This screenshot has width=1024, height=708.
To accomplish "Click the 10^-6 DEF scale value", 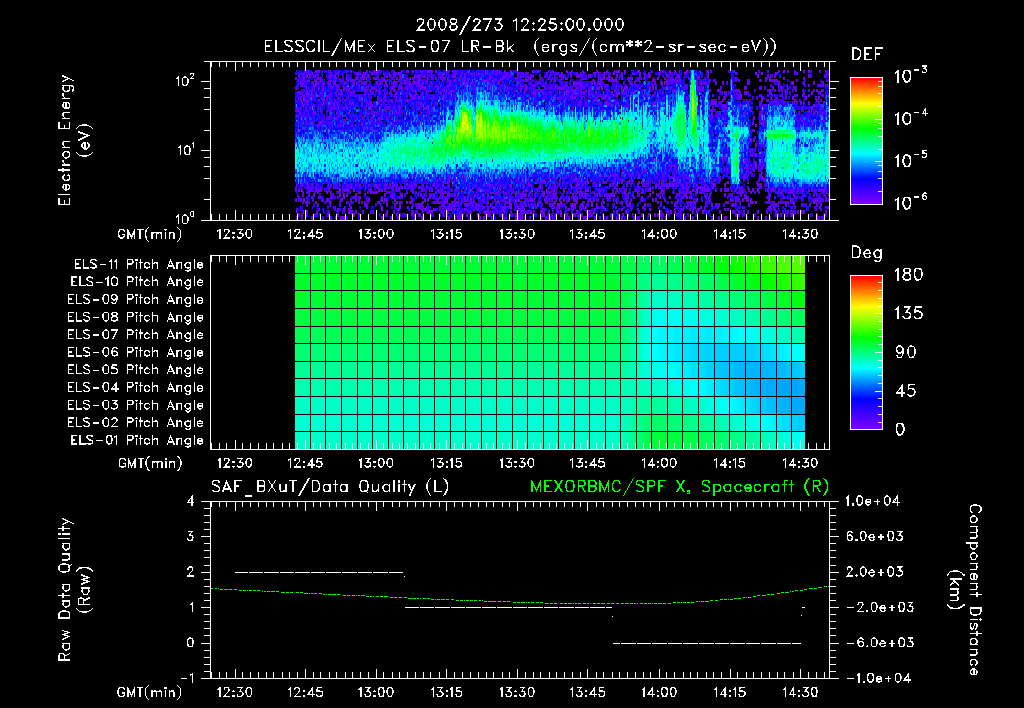I will coord(910,202).
